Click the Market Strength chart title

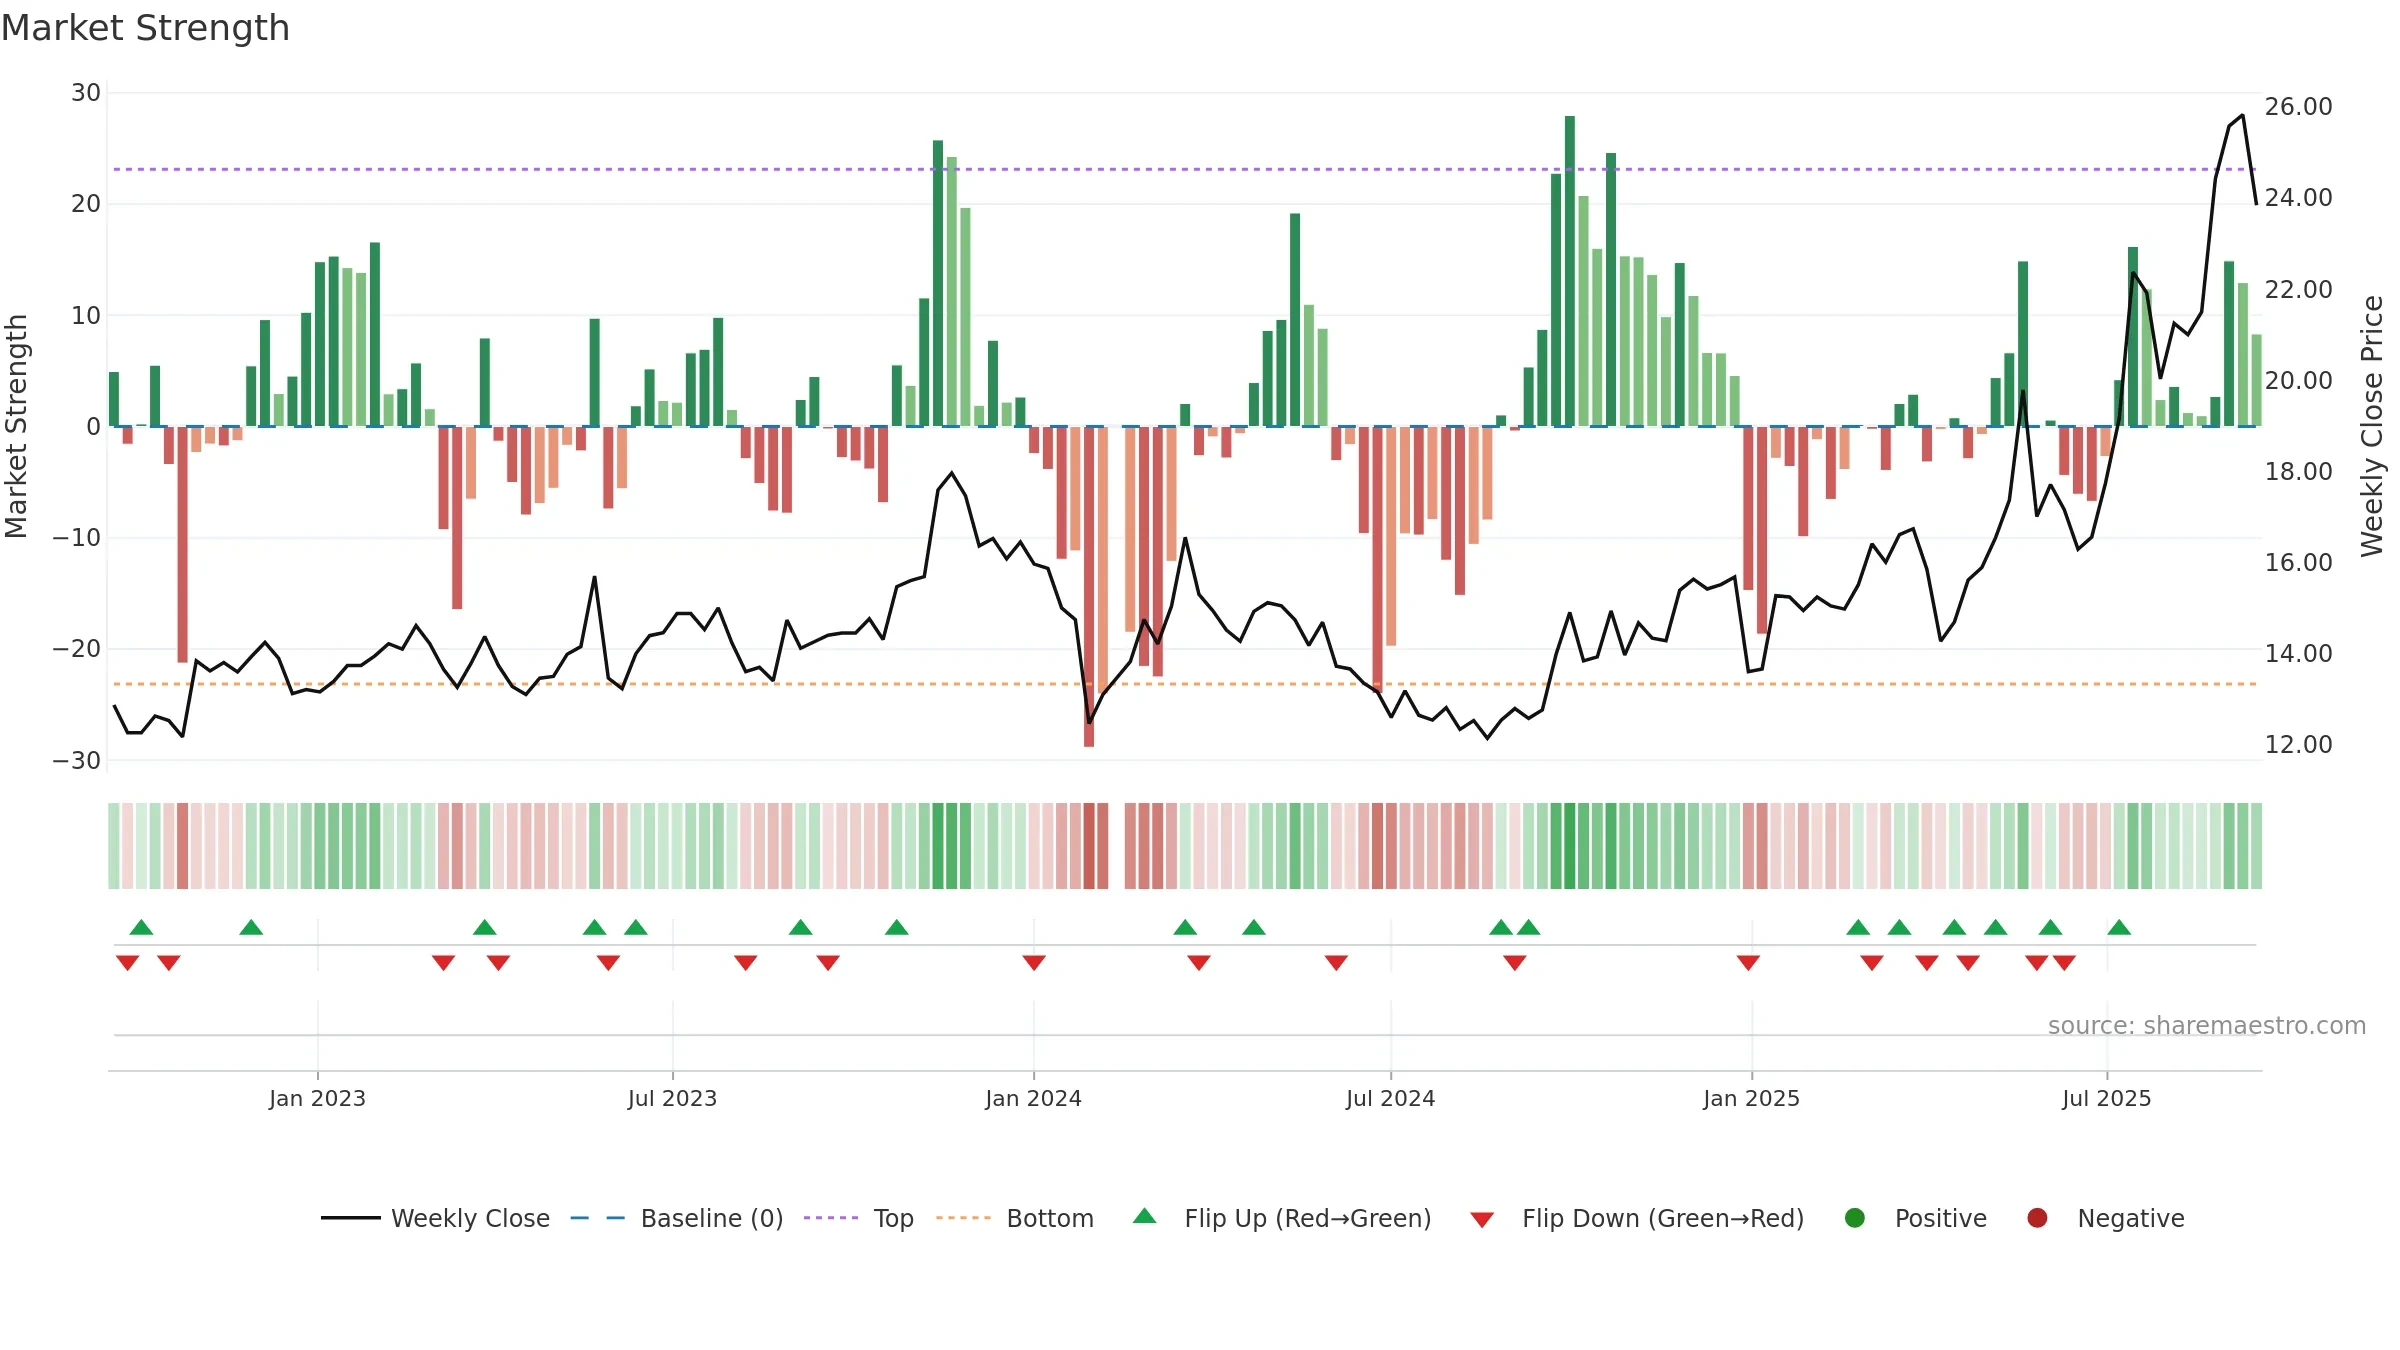click(146, 28)
